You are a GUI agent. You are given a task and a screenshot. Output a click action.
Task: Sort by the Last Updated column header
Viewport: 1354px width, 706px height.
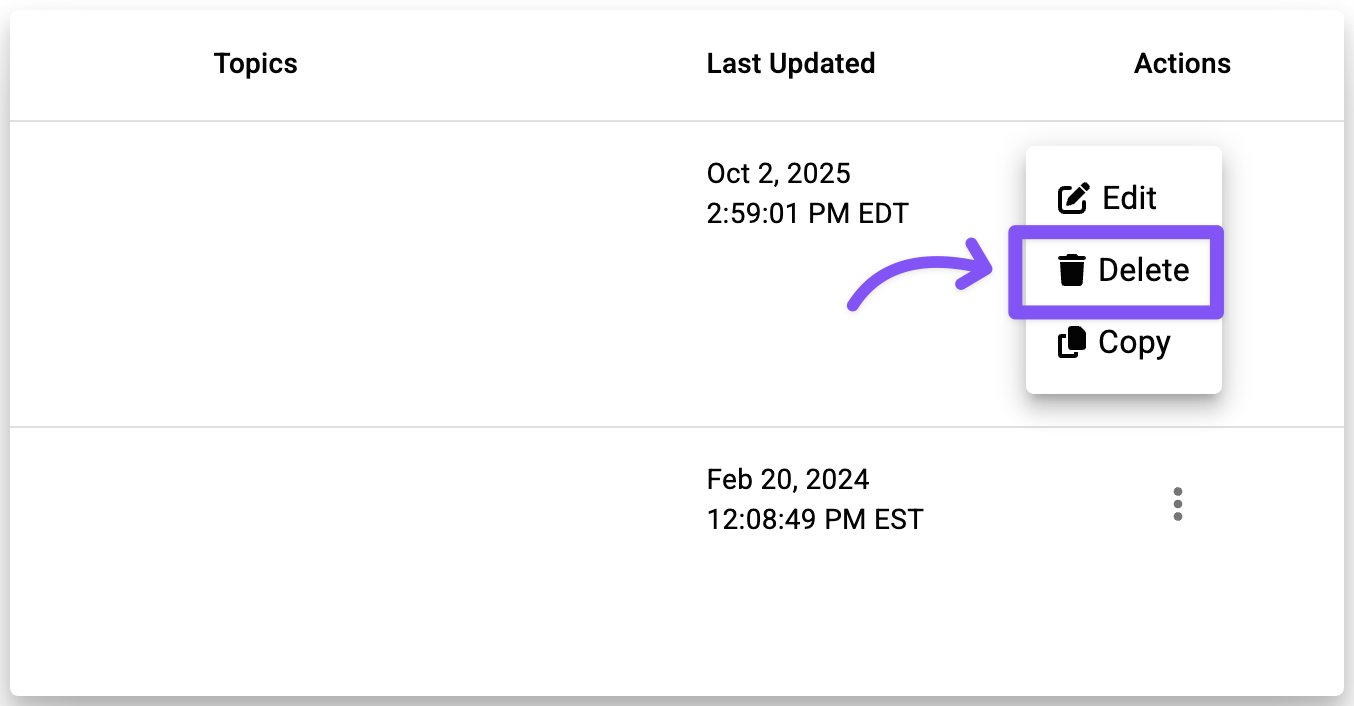[x=790, y=64]
